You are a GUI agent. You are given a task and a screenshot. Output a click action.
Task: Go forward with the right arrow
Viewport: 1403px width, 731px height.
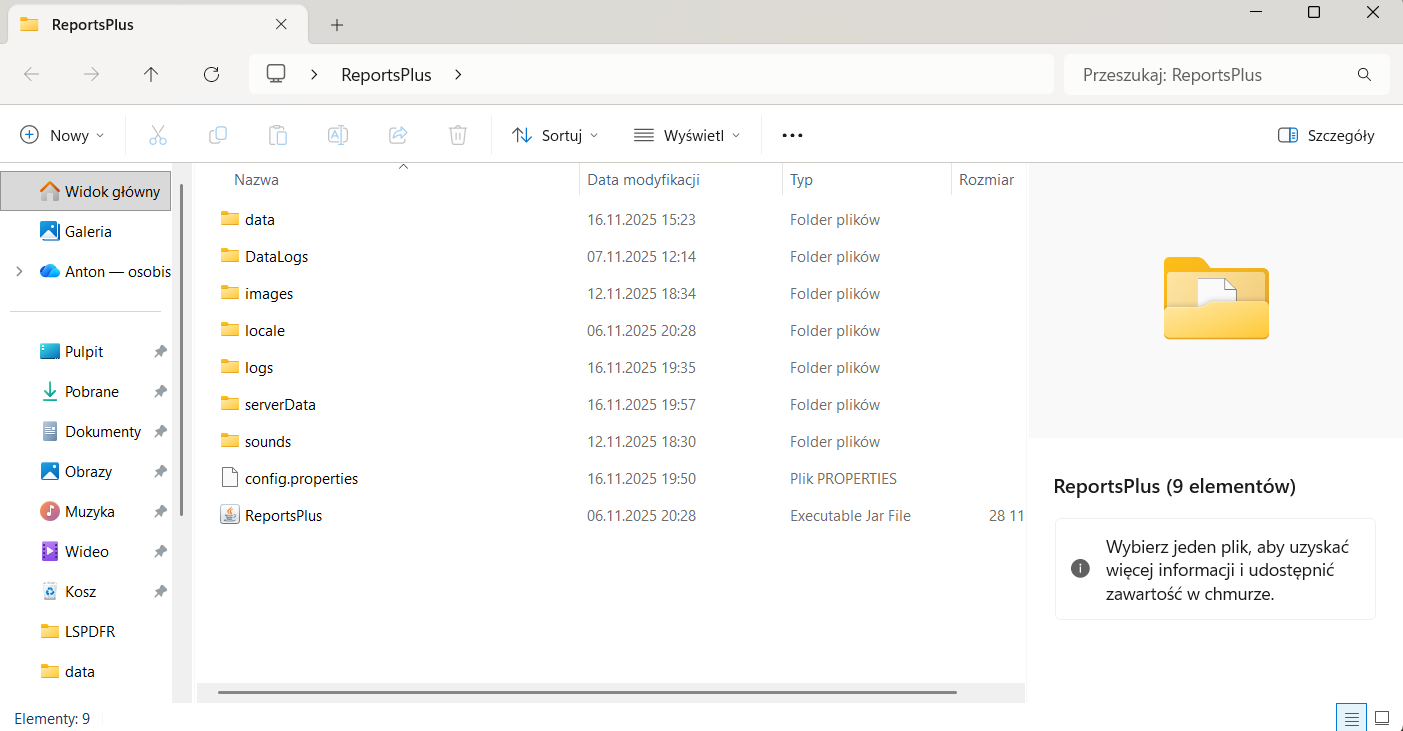coord(91,74)
